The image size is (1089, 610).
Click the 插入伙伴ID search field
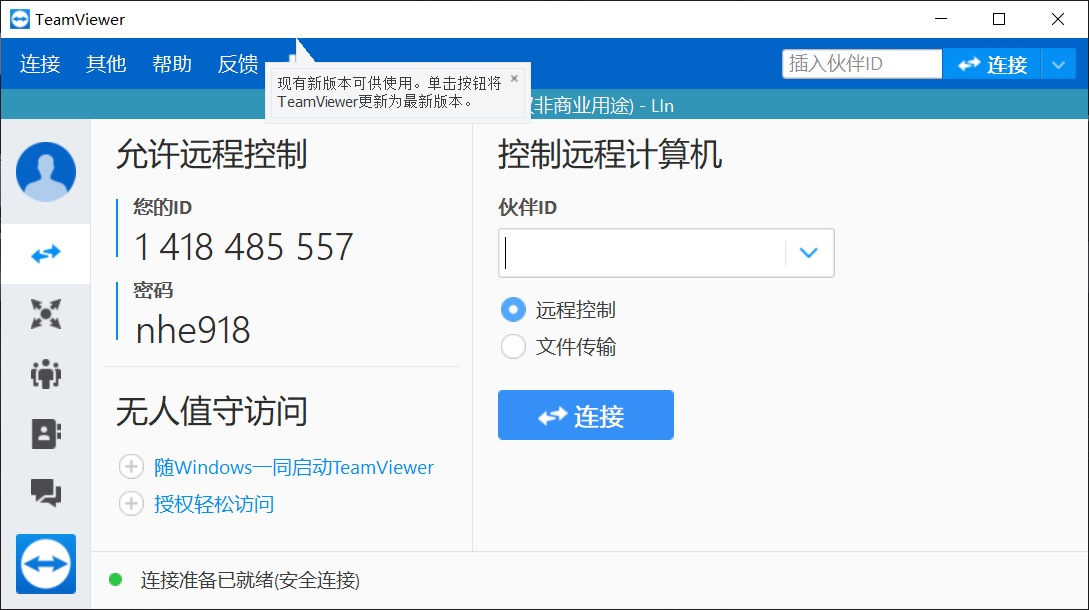(862, 64)
